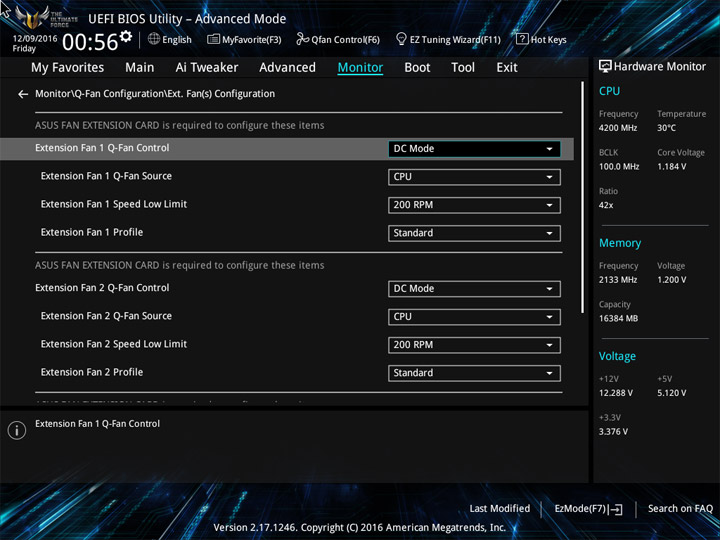Viewport: 720px width, 540px height.
Task: Start EZ Tuning Wizard(F11)
Action: [448, 39]
